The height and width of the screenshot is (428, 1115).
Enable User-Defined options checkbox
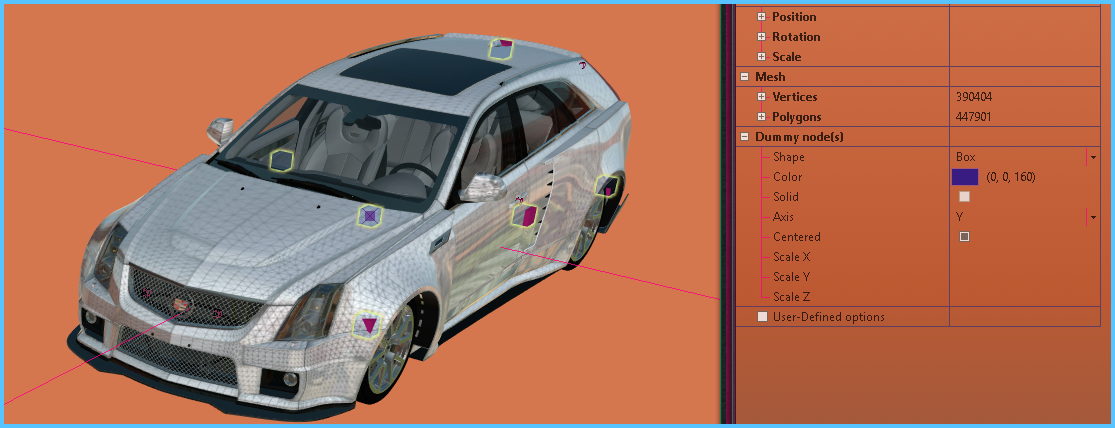click(763, 317)
